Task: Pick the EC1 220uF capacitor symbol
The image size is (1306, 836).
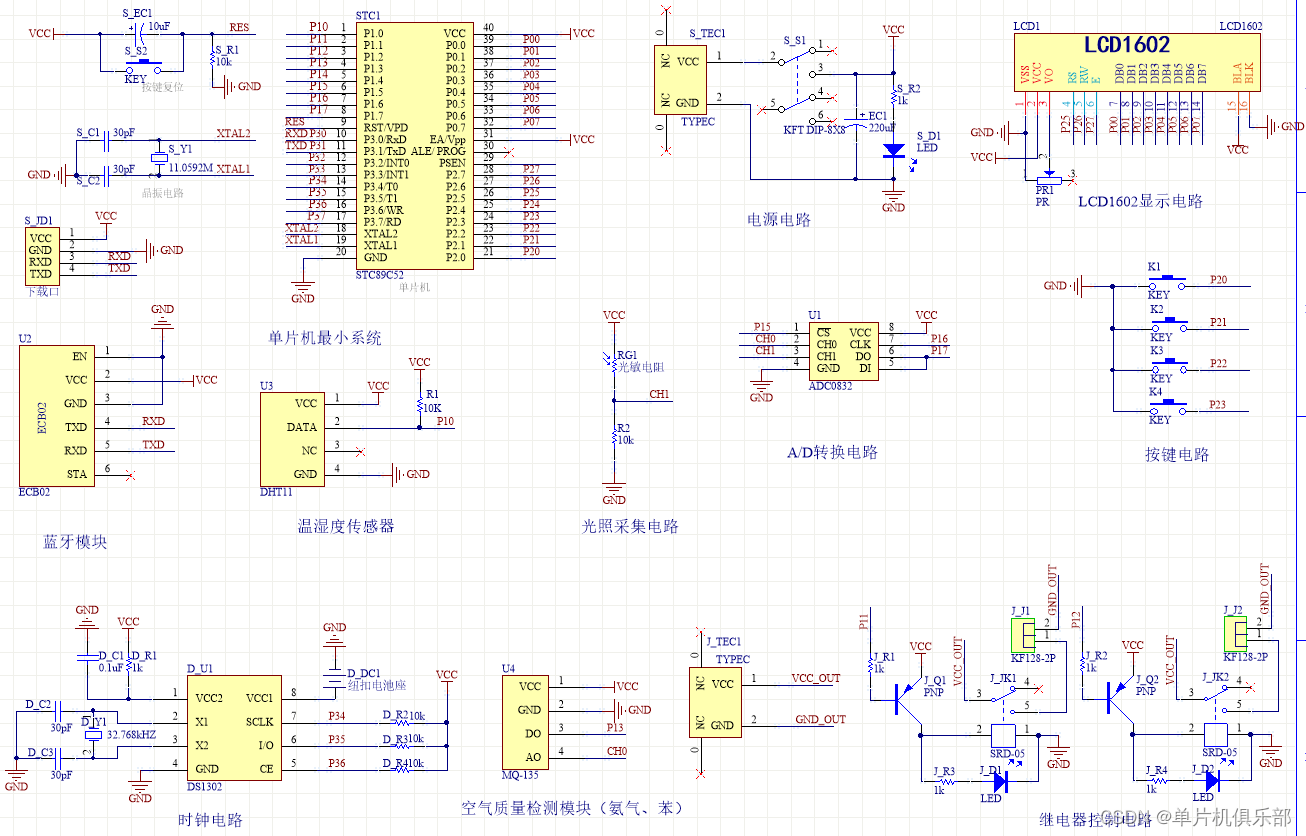Action: pyautogui.click(x=857, y=121)
